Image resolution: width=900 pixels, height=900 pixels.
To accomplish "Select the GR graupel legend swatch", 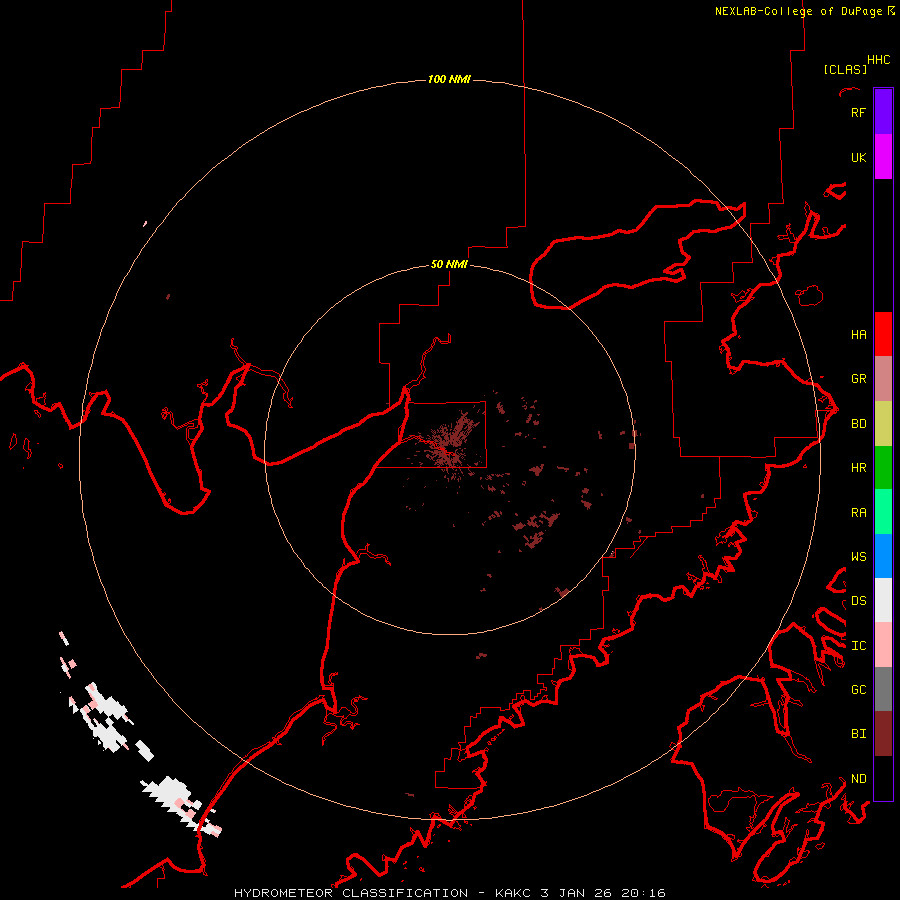I will (x=883, y=378).
